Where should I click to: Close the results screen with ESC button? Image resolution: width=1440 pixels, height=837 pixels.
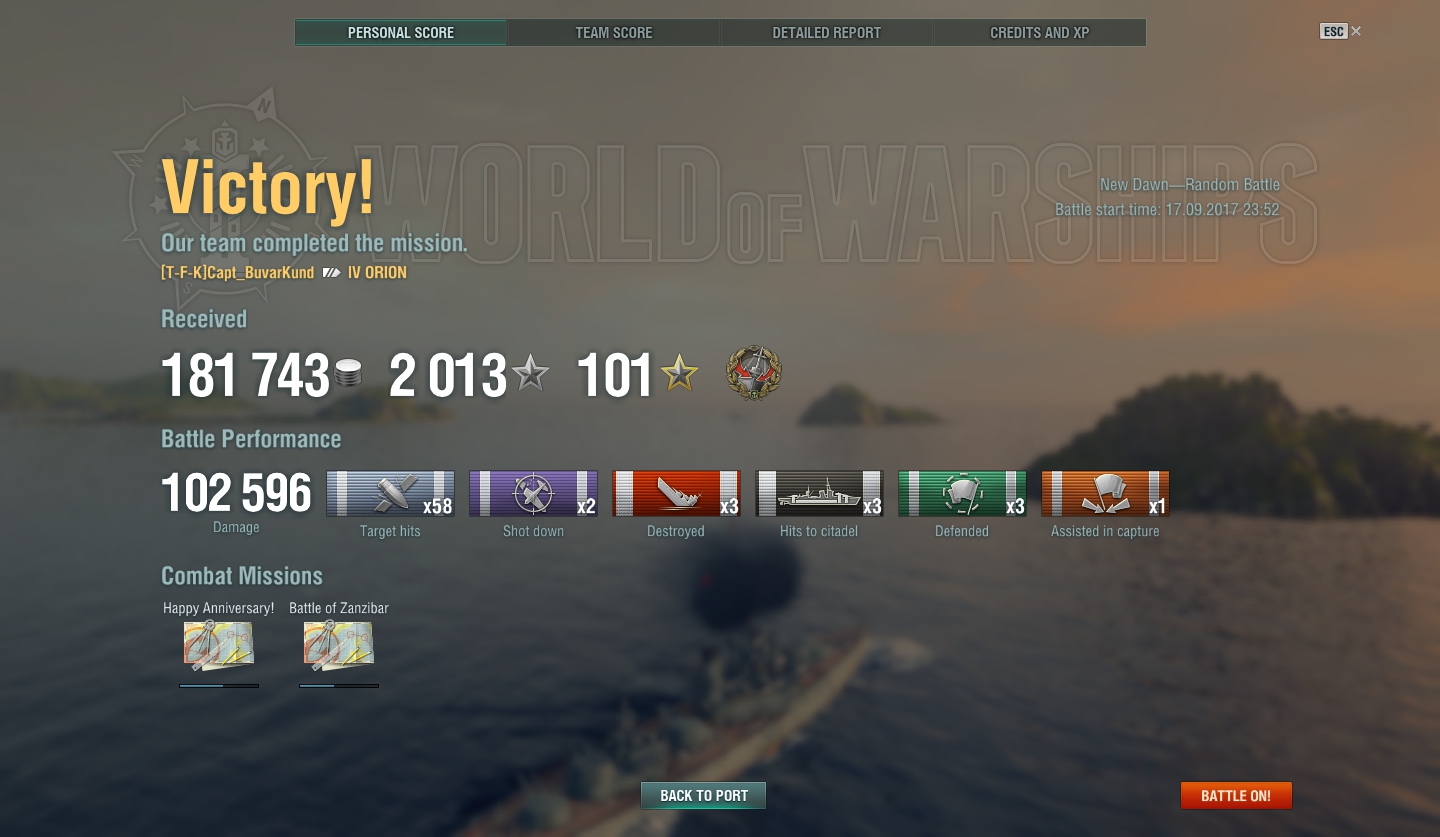1341,32
